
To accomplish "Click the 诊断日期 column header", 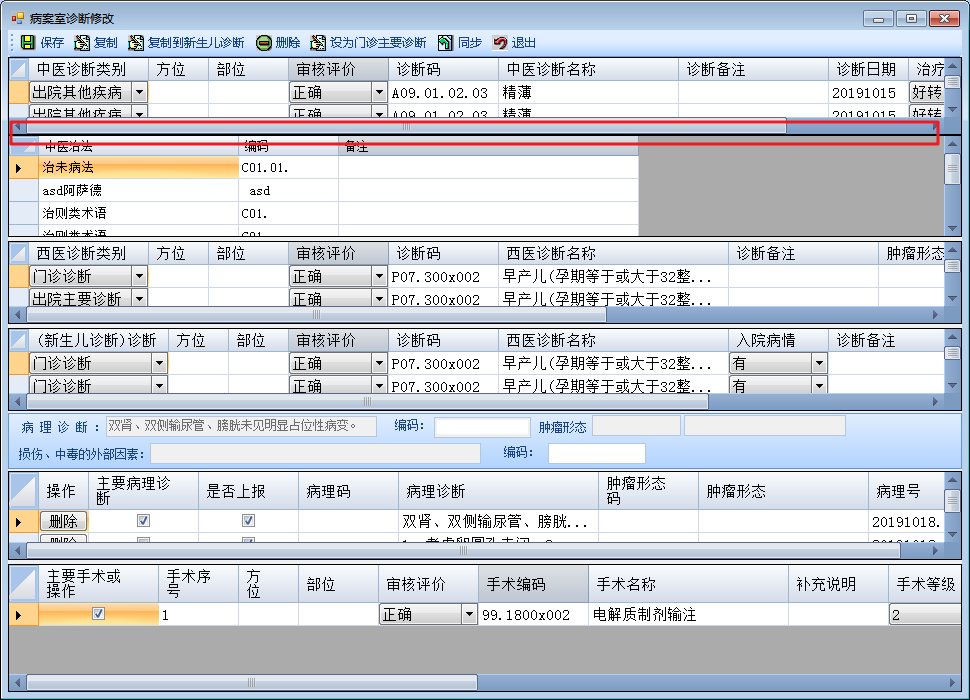I will pos(868,69).
